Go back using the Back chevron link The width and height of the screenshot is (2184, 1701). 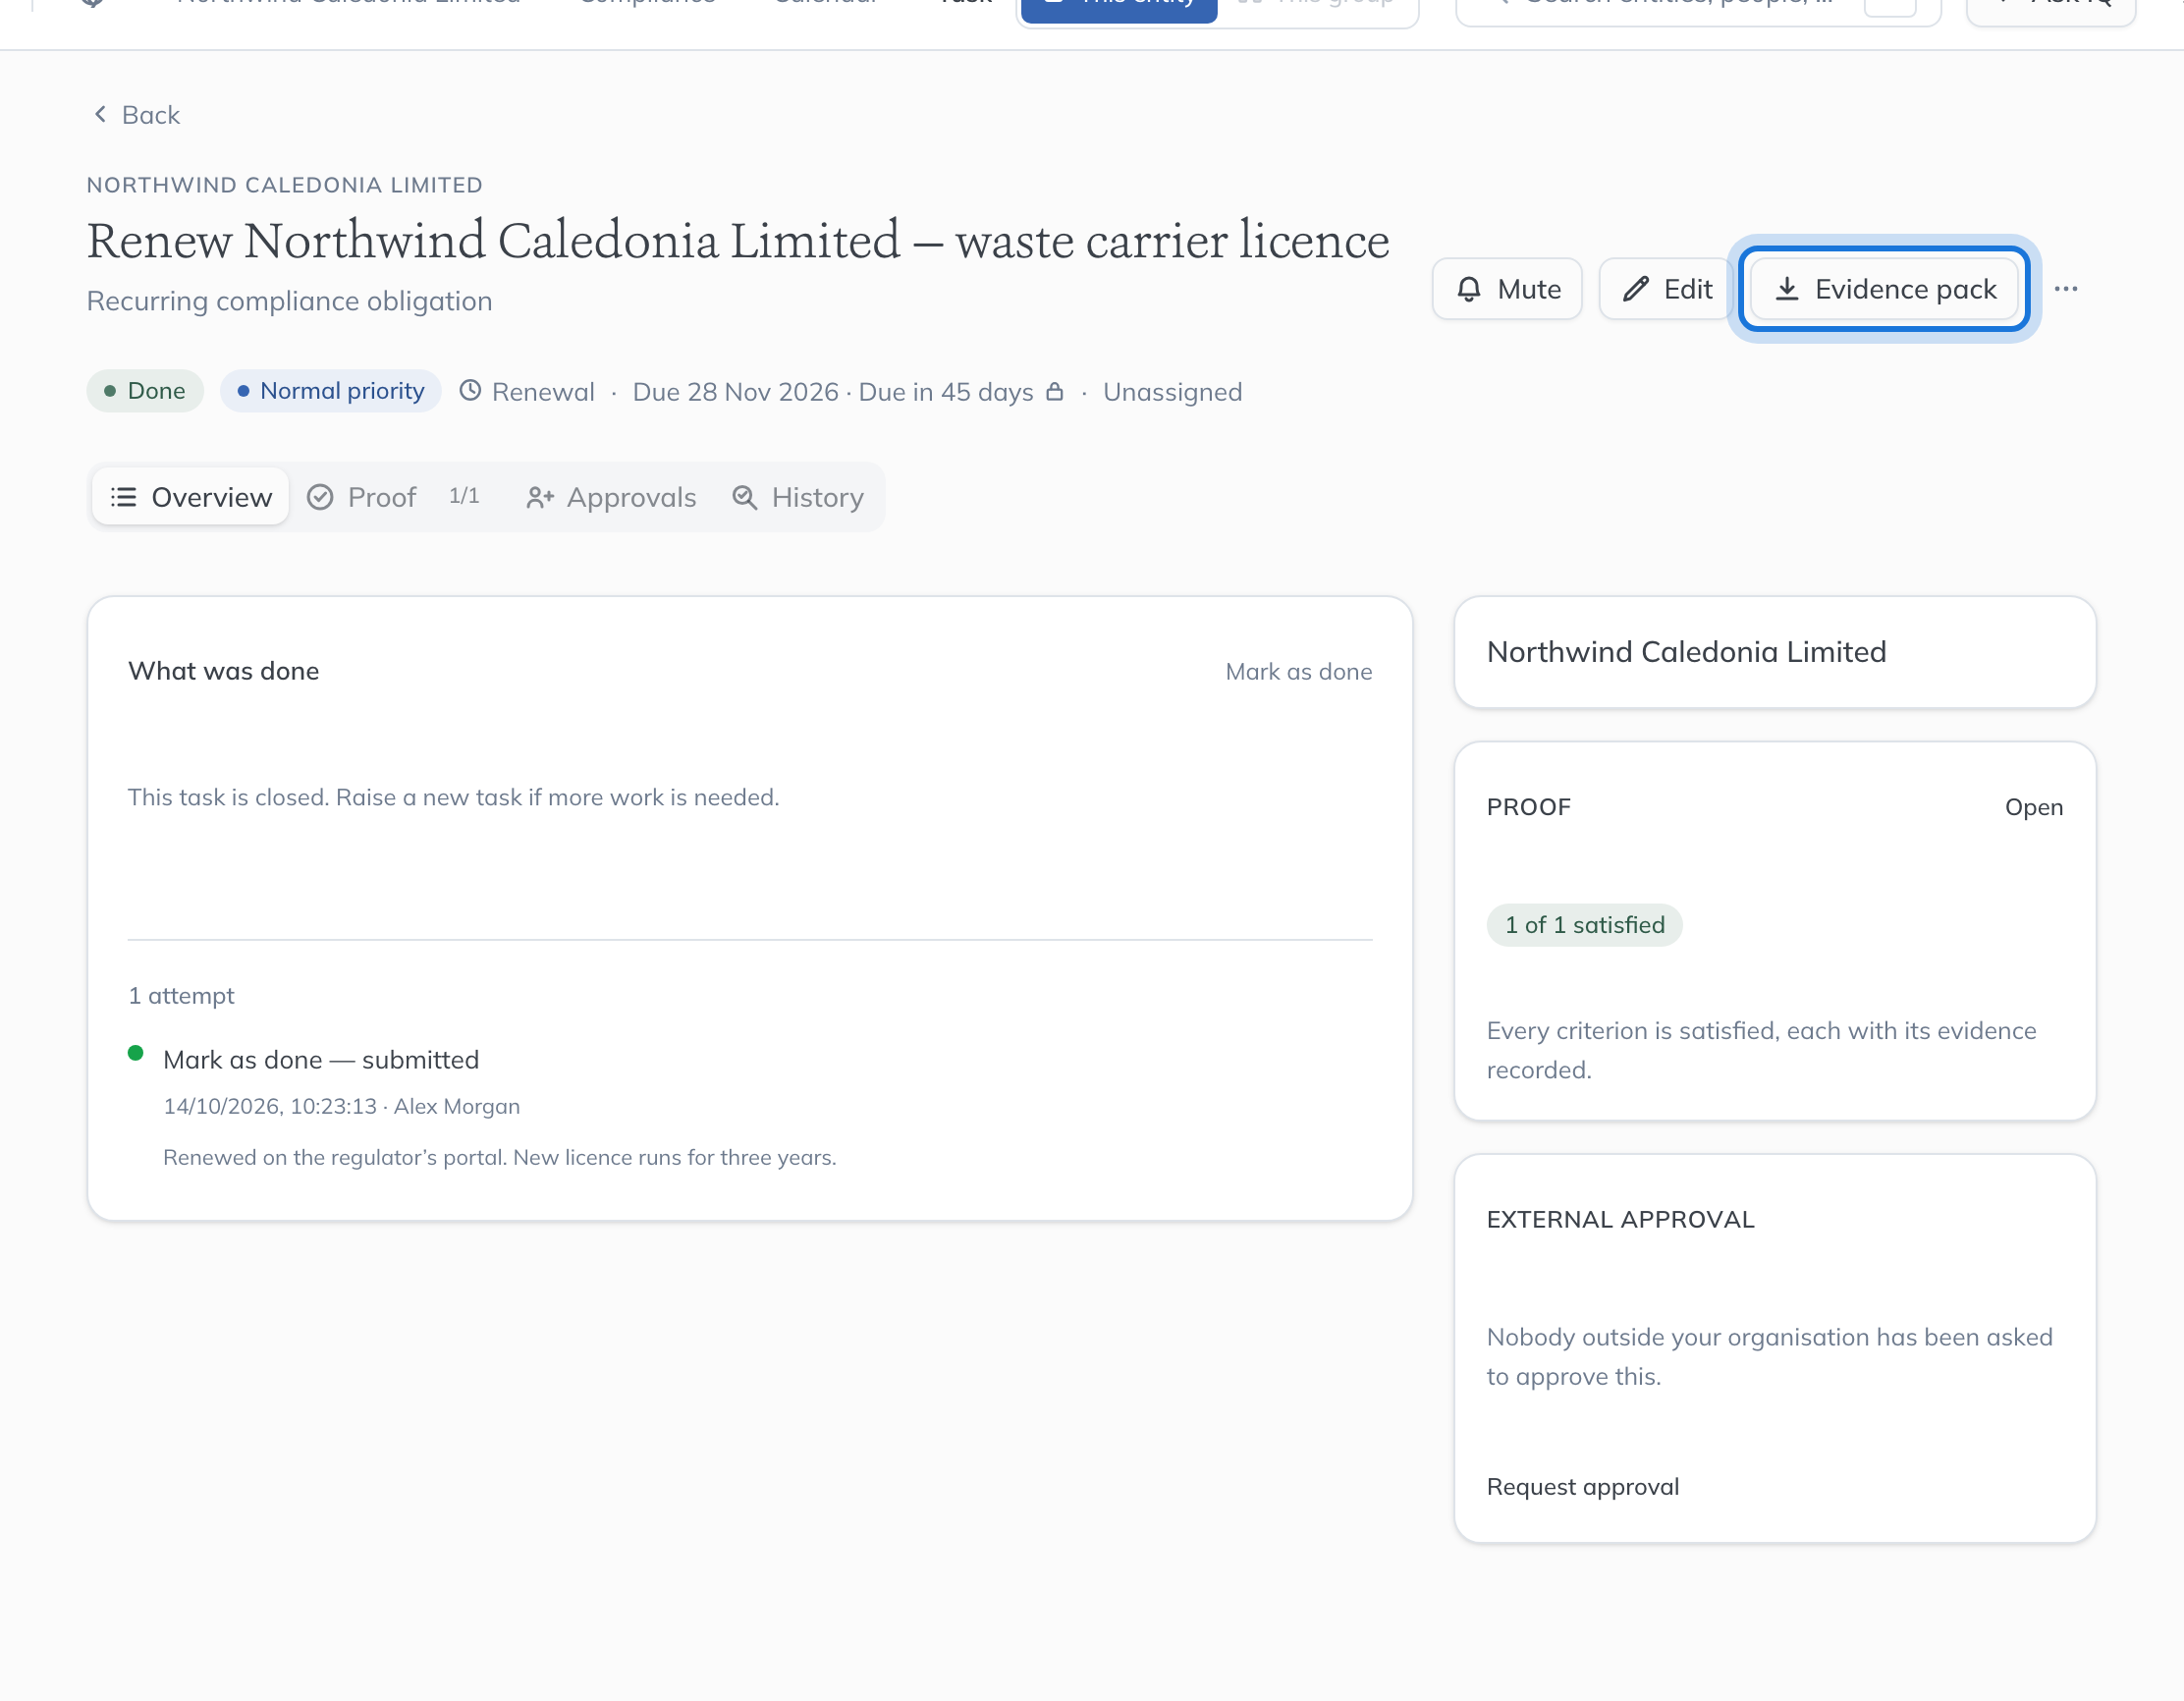(x=136, y=115)
